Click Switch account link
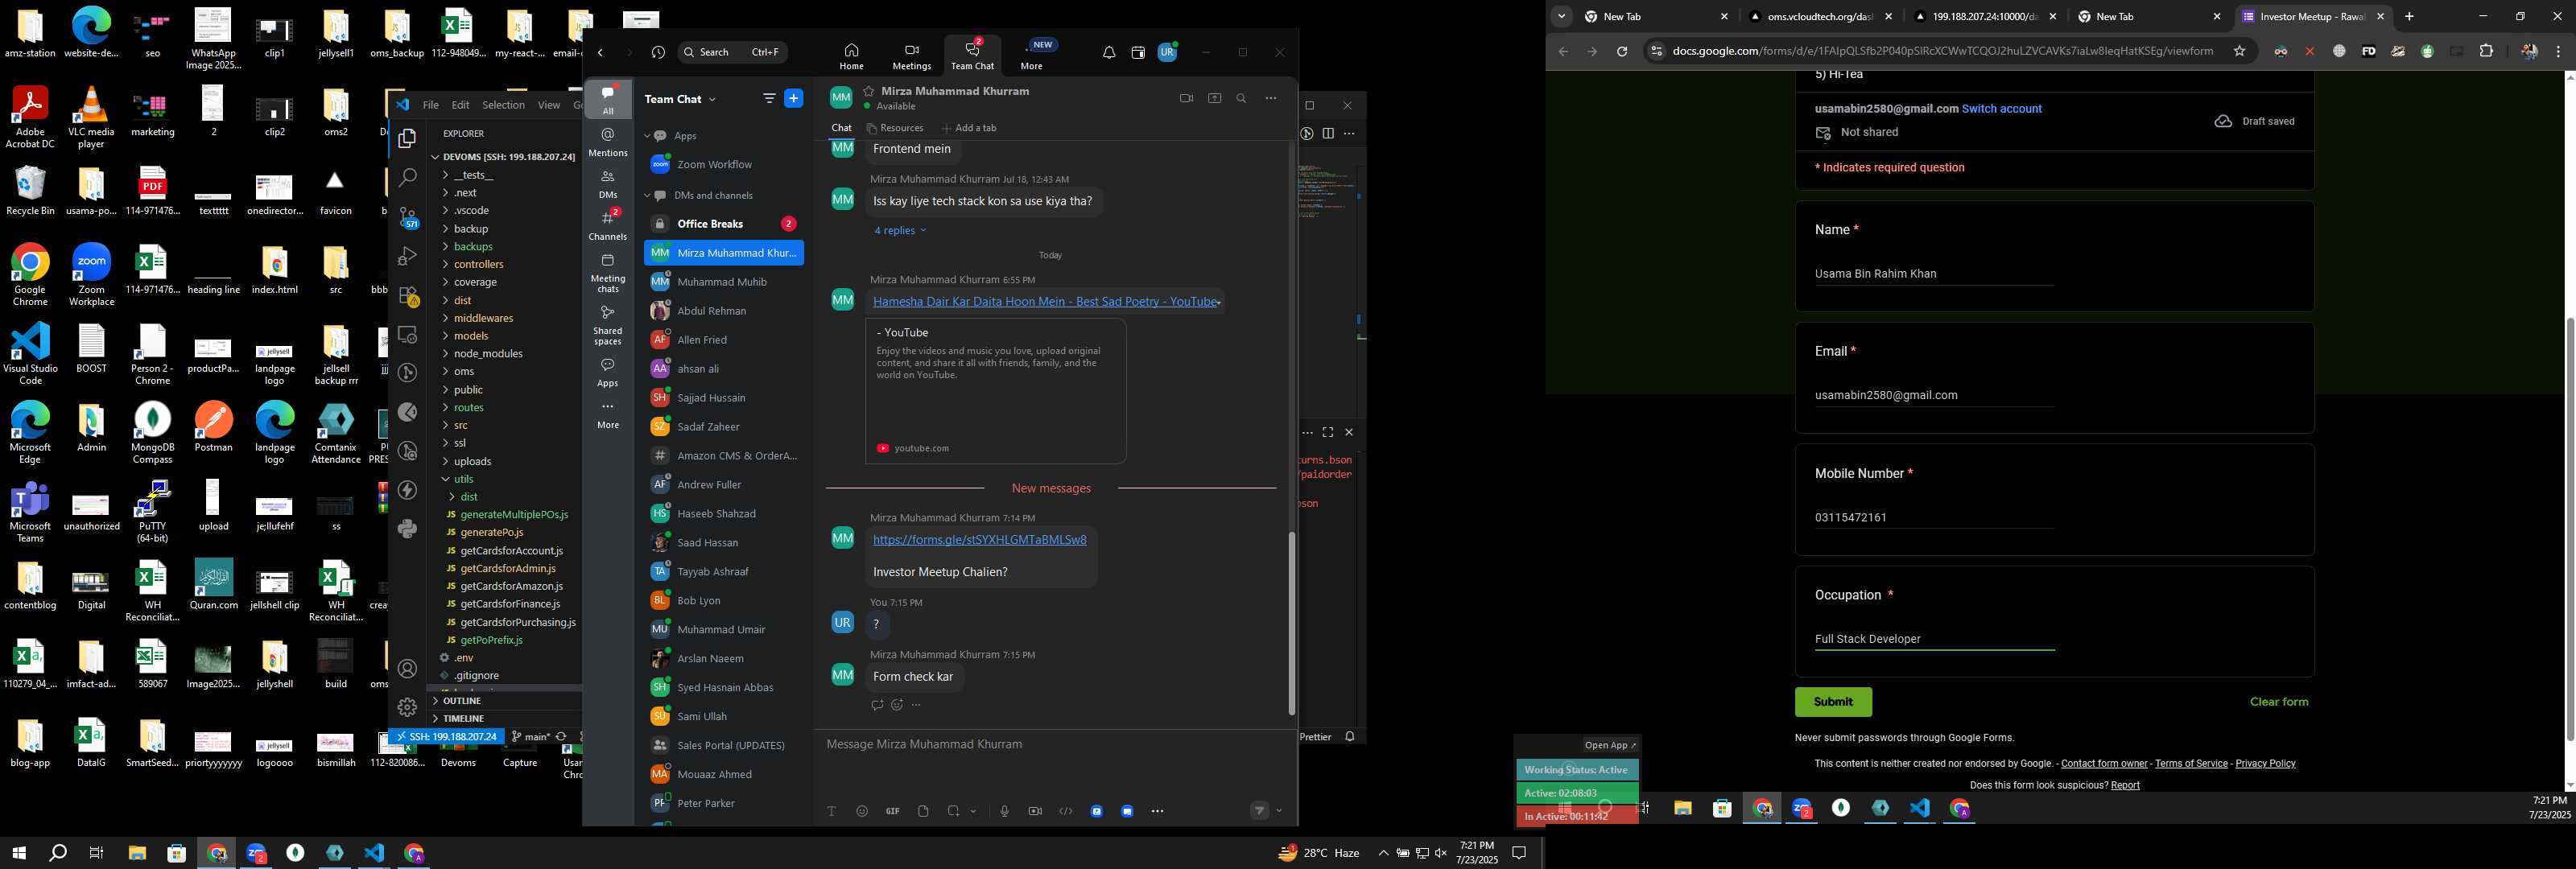 tap(2001, 109)
